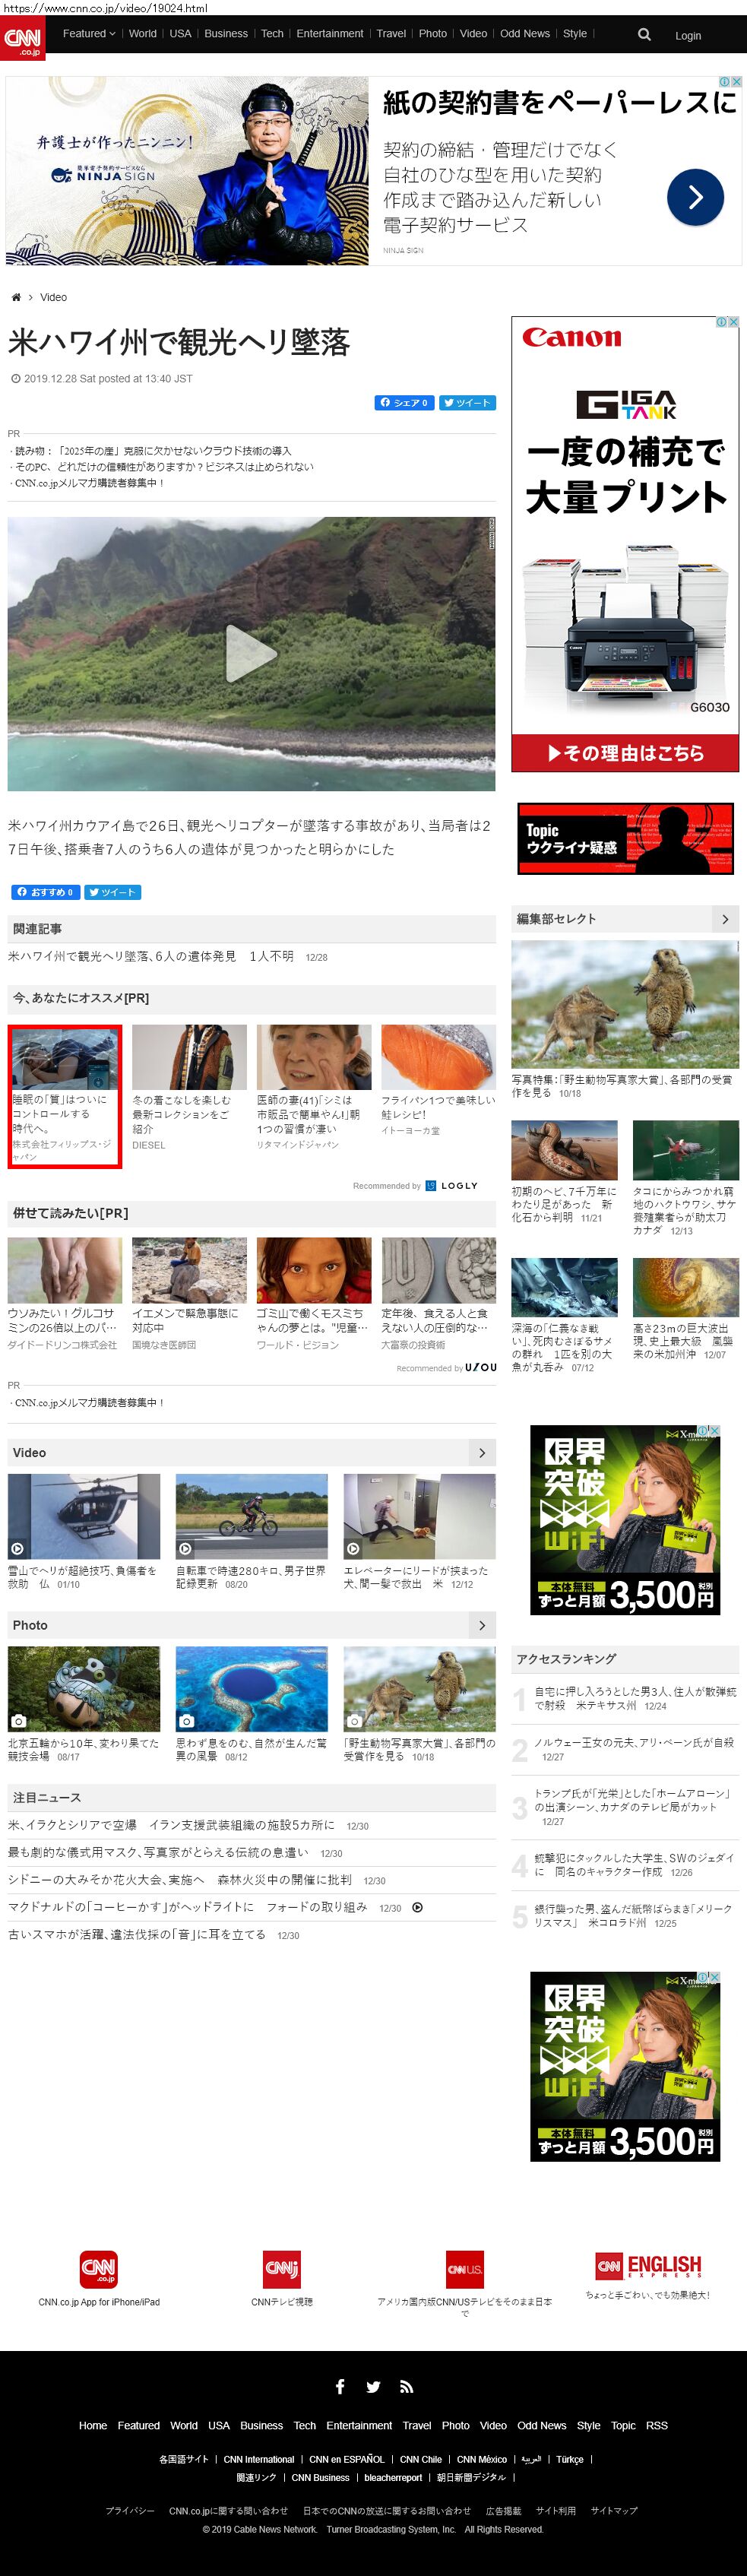Screen dimensions: 747x2576
Task: Click the CNN.co.jp iPhone/iPad app icon
Action: click(x=98, y=2268)
